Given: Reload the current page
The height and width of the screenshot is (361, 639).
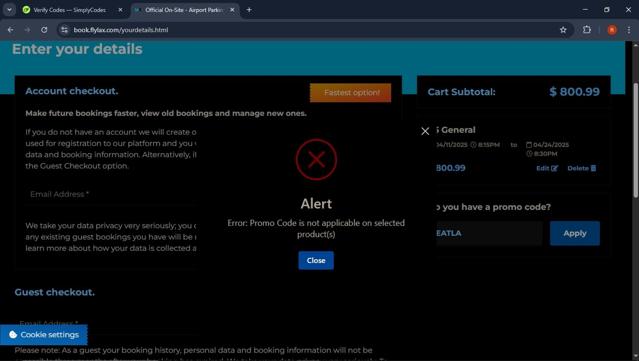Looking at the screenshot, I should click(x=44, y=30).
